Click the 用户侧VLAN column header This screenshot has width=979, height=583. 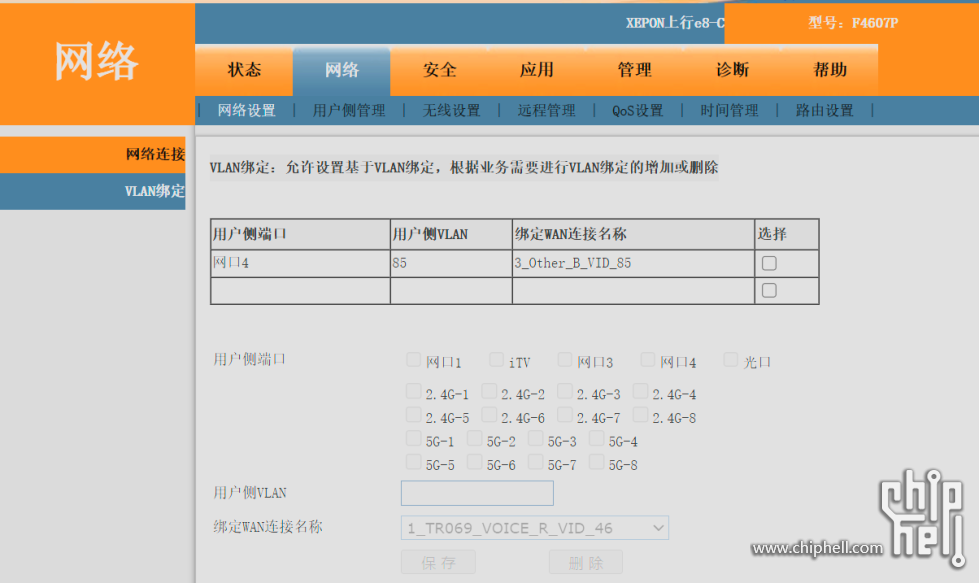coord(451,234)
